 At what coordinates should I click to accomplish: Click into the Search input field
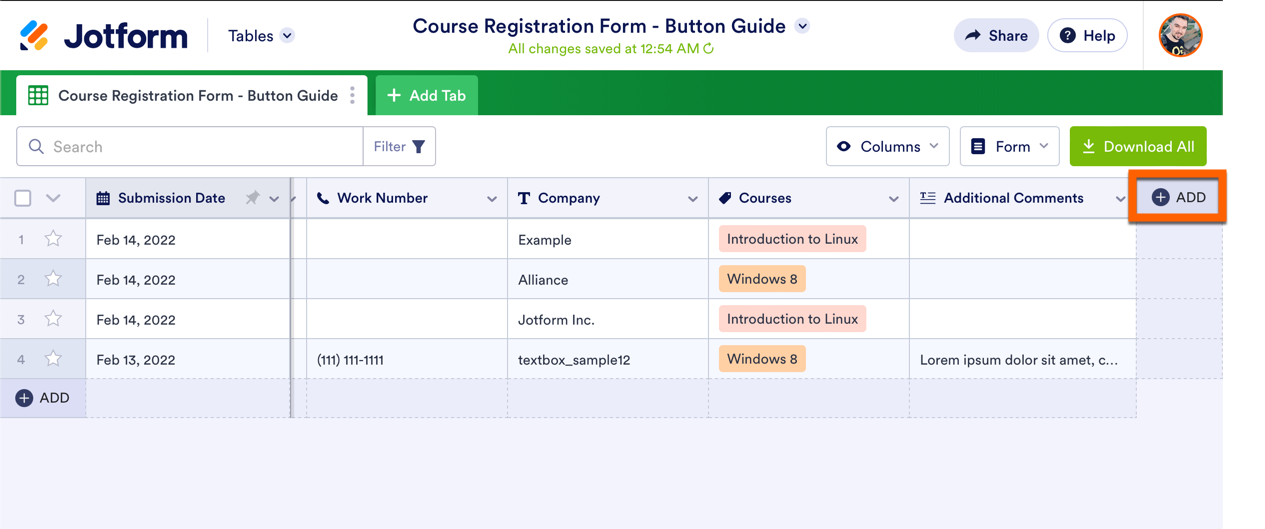[200, 147]
